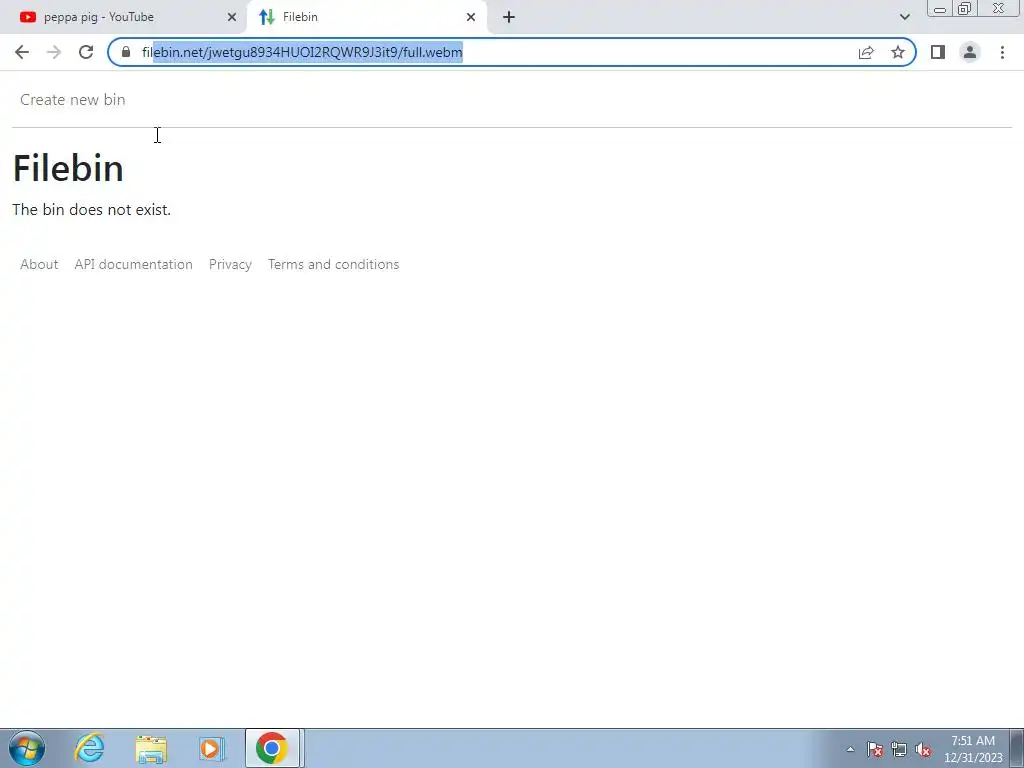
Task: Open the Chrome three-dot menu
Action: (x=1002, y=52)
